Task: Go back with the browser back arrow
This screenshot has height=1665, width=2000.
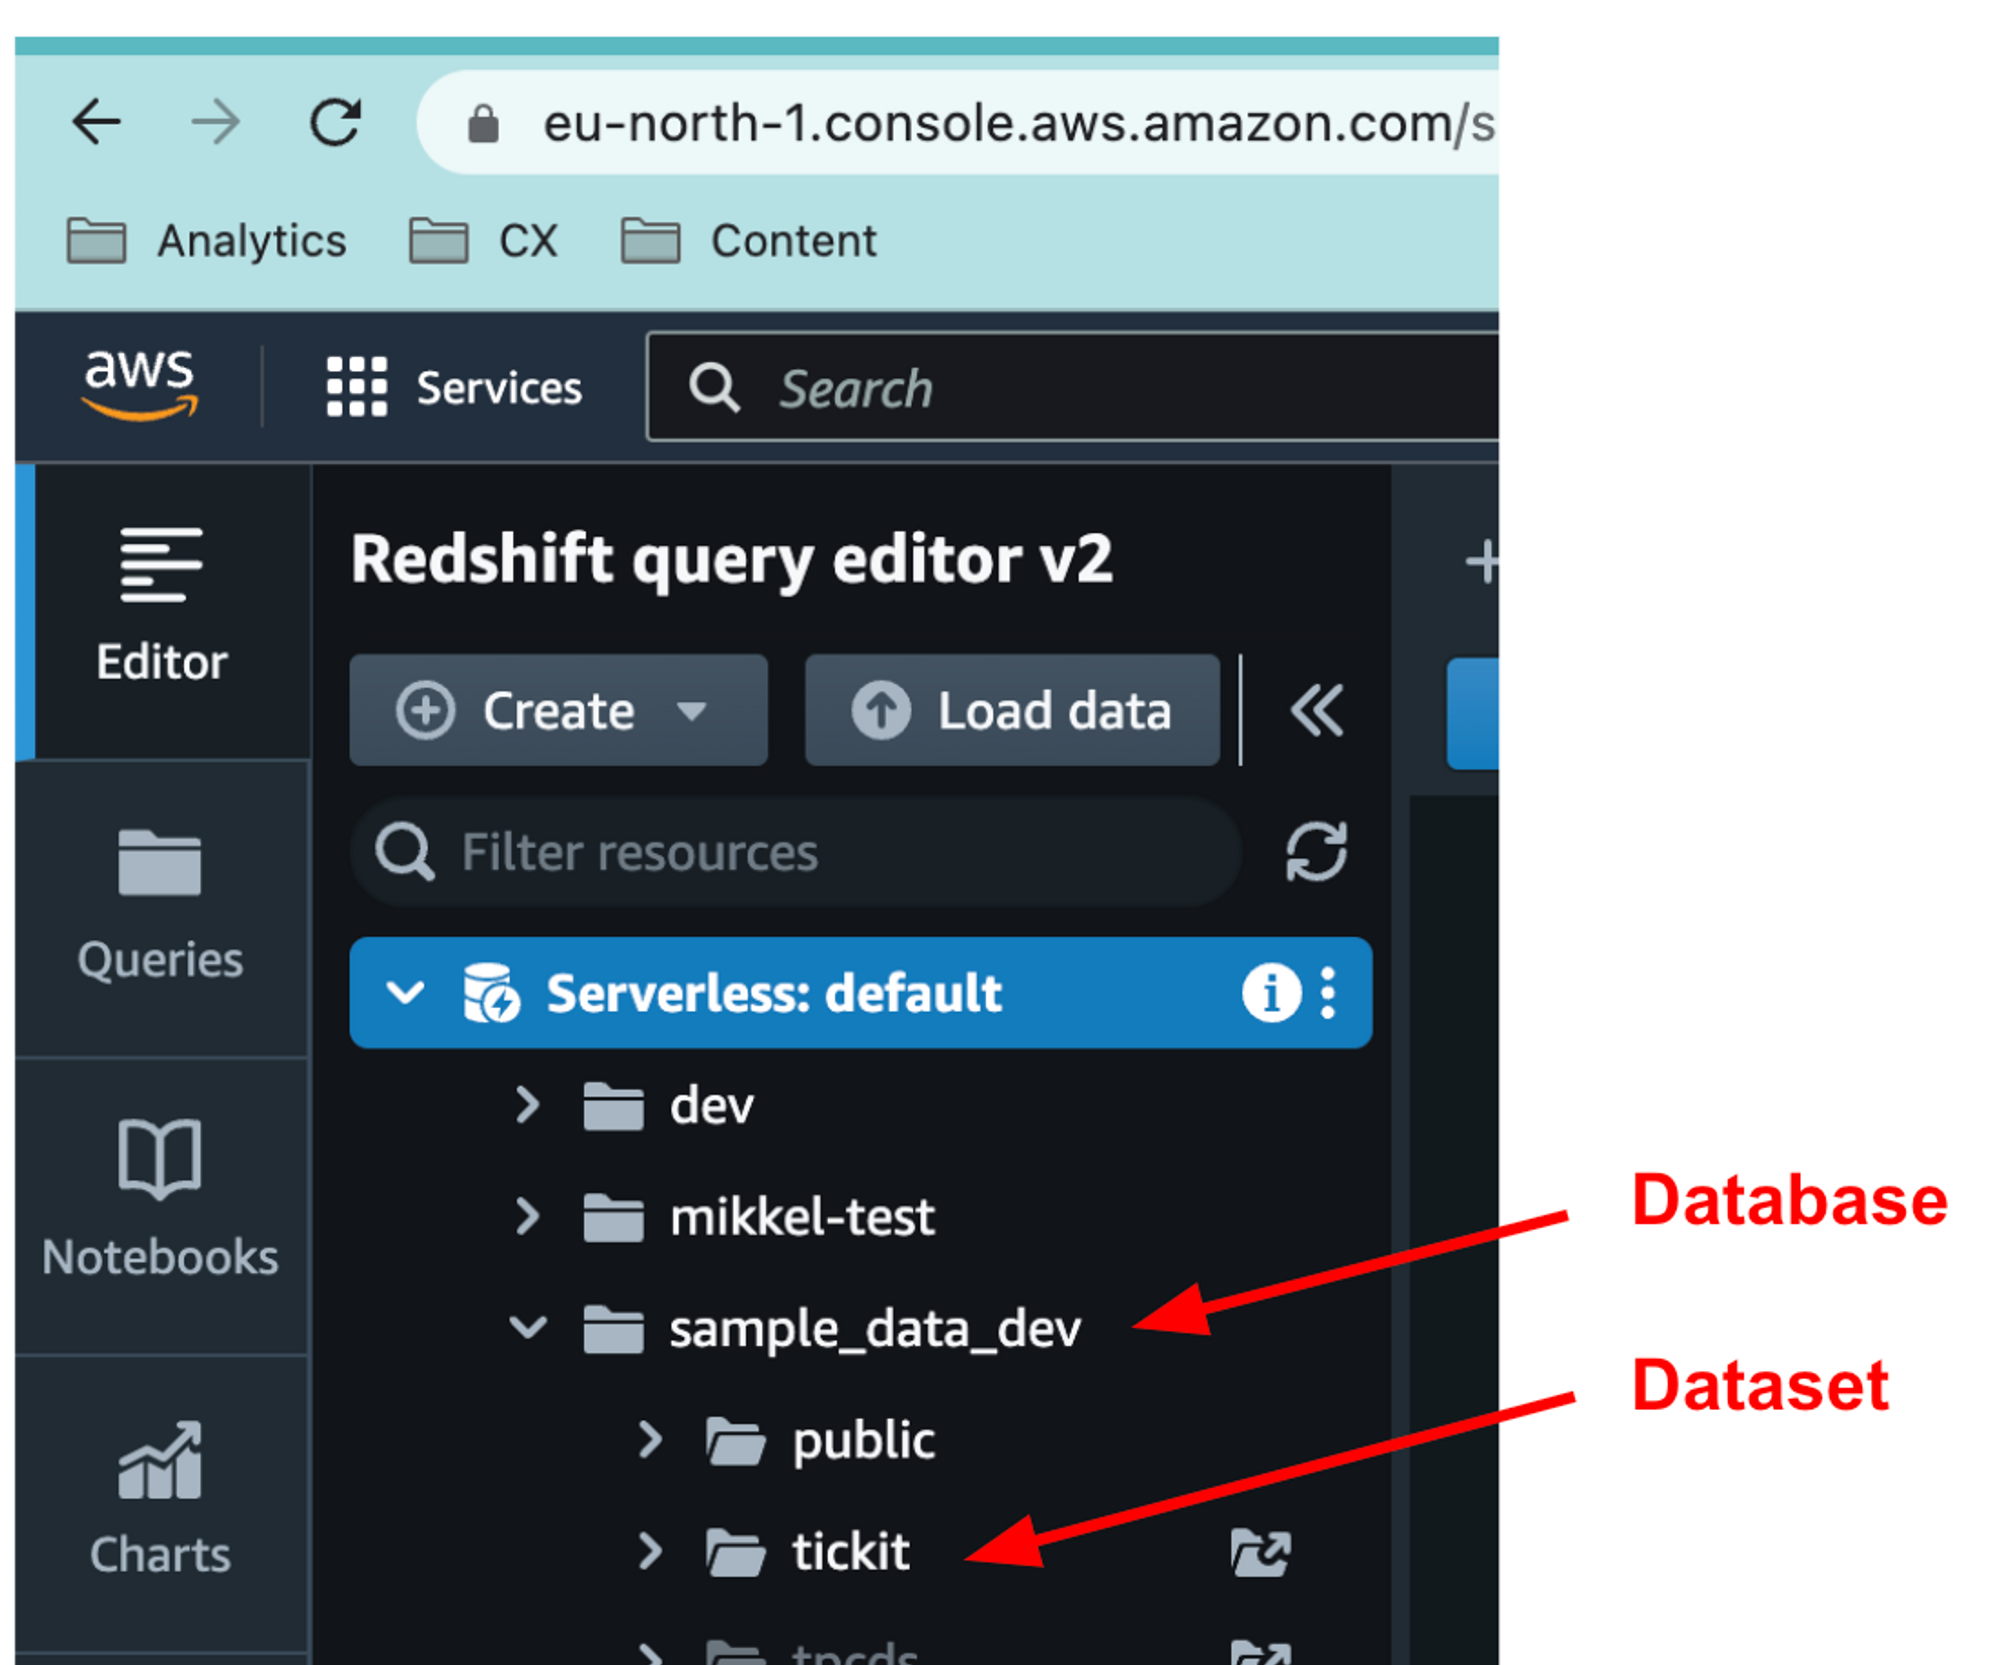Action: [x=96, y=123]
